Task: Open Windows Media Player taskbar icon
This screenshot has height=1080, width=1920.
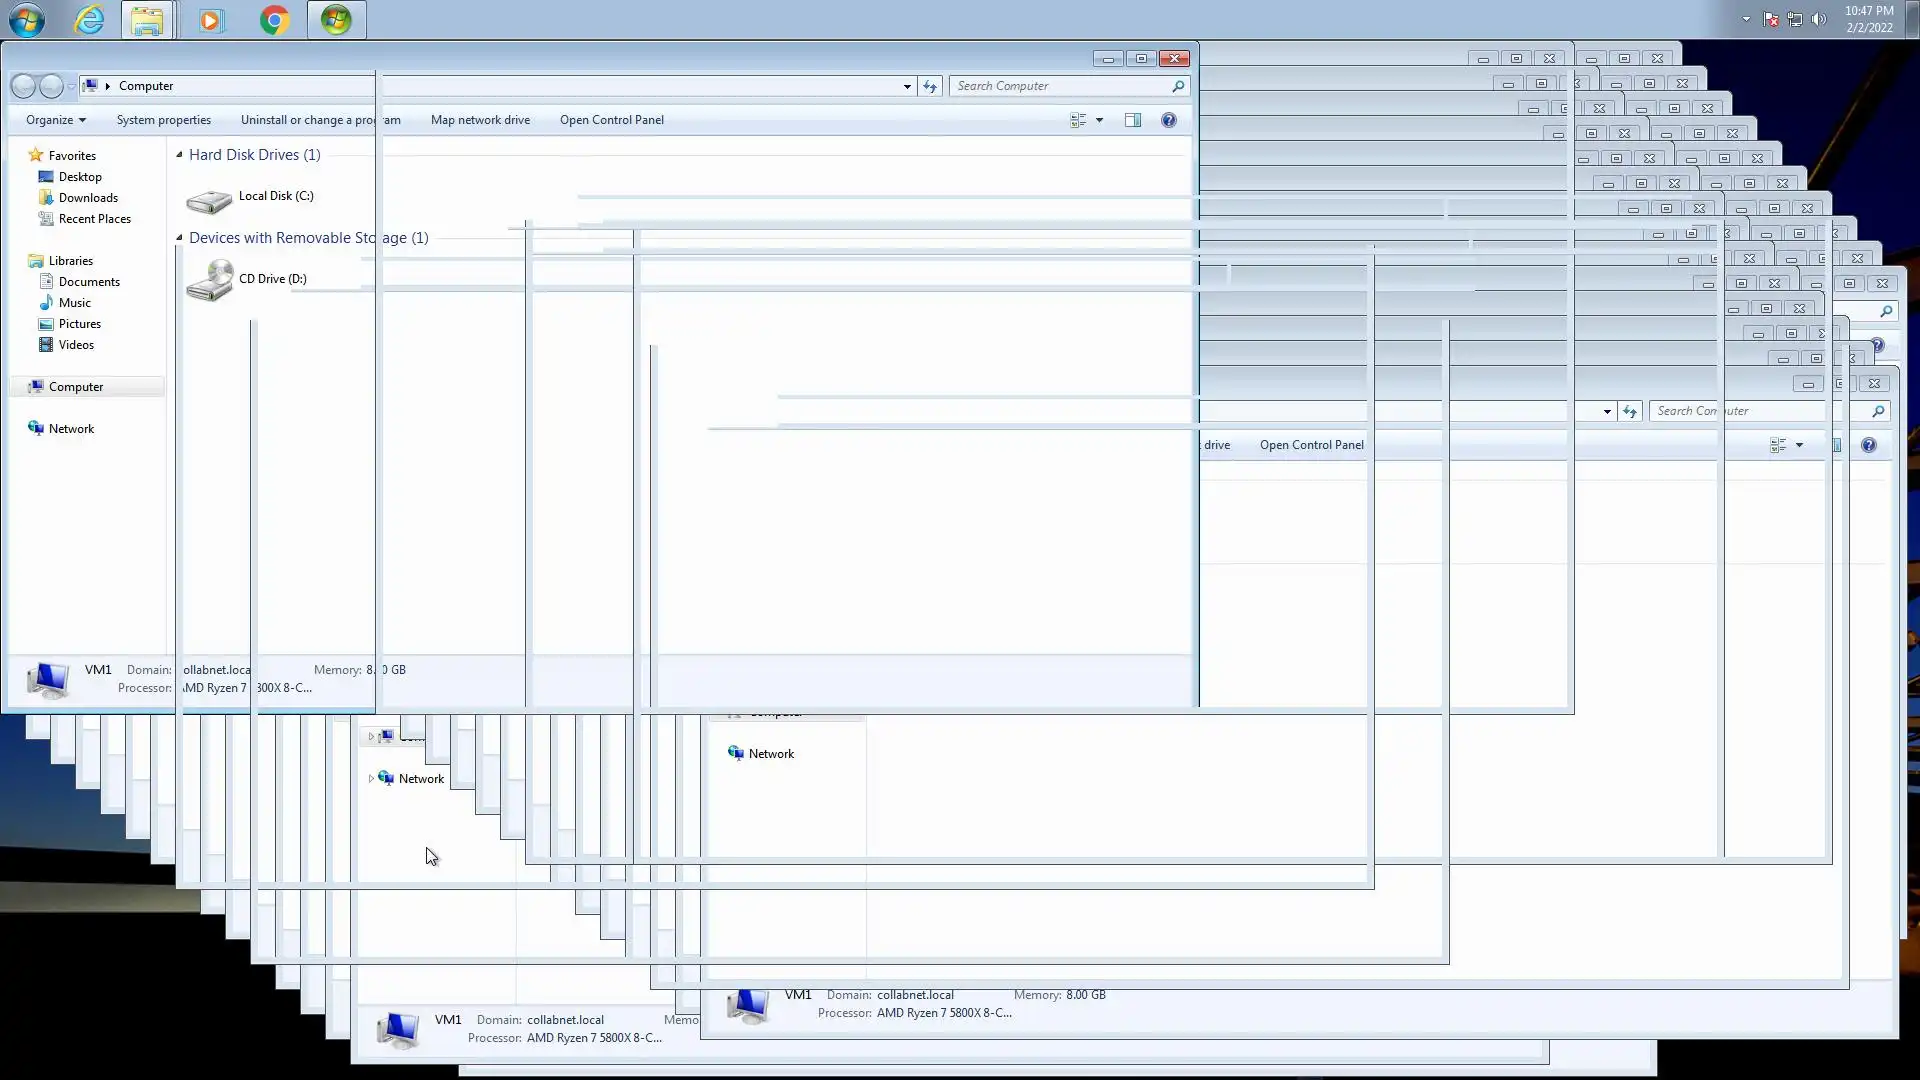Action: point(211,20)
